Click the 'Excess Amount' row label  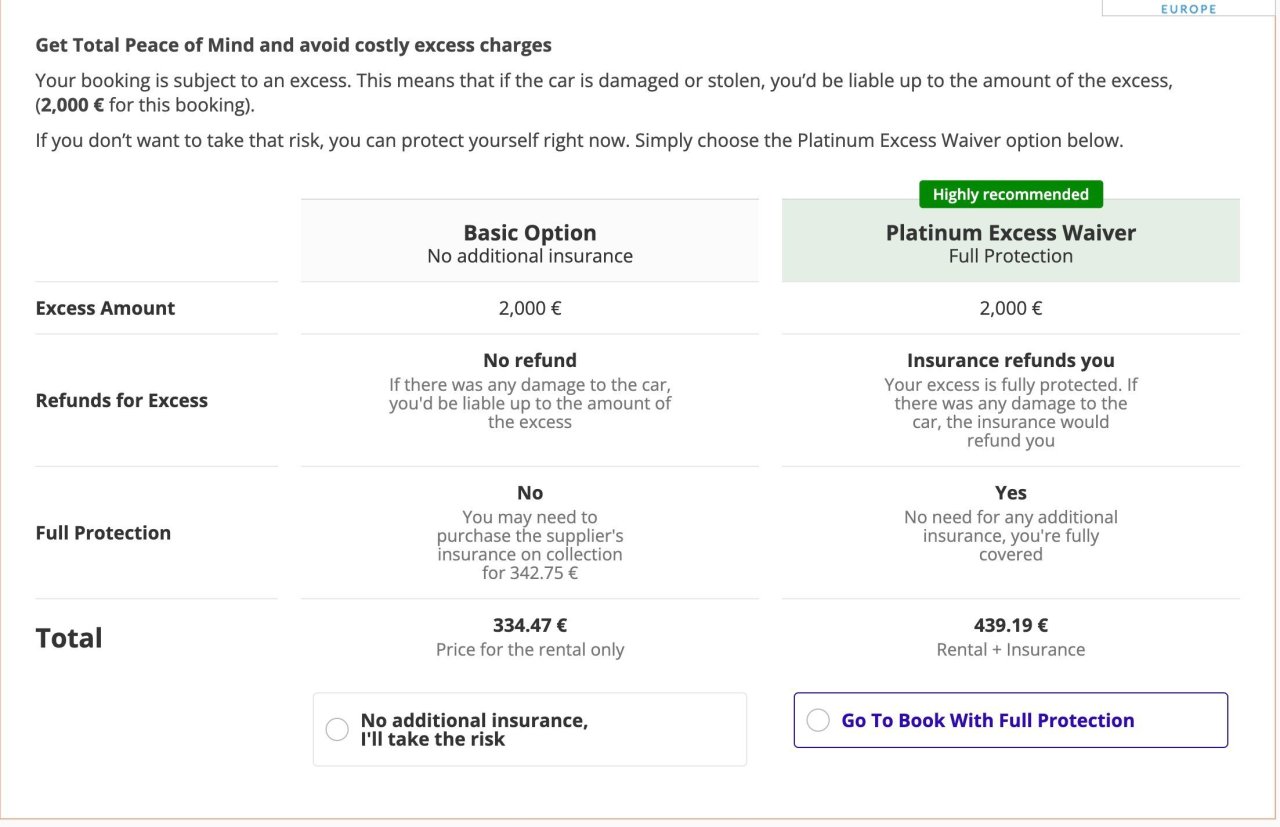tap(105, 308)
